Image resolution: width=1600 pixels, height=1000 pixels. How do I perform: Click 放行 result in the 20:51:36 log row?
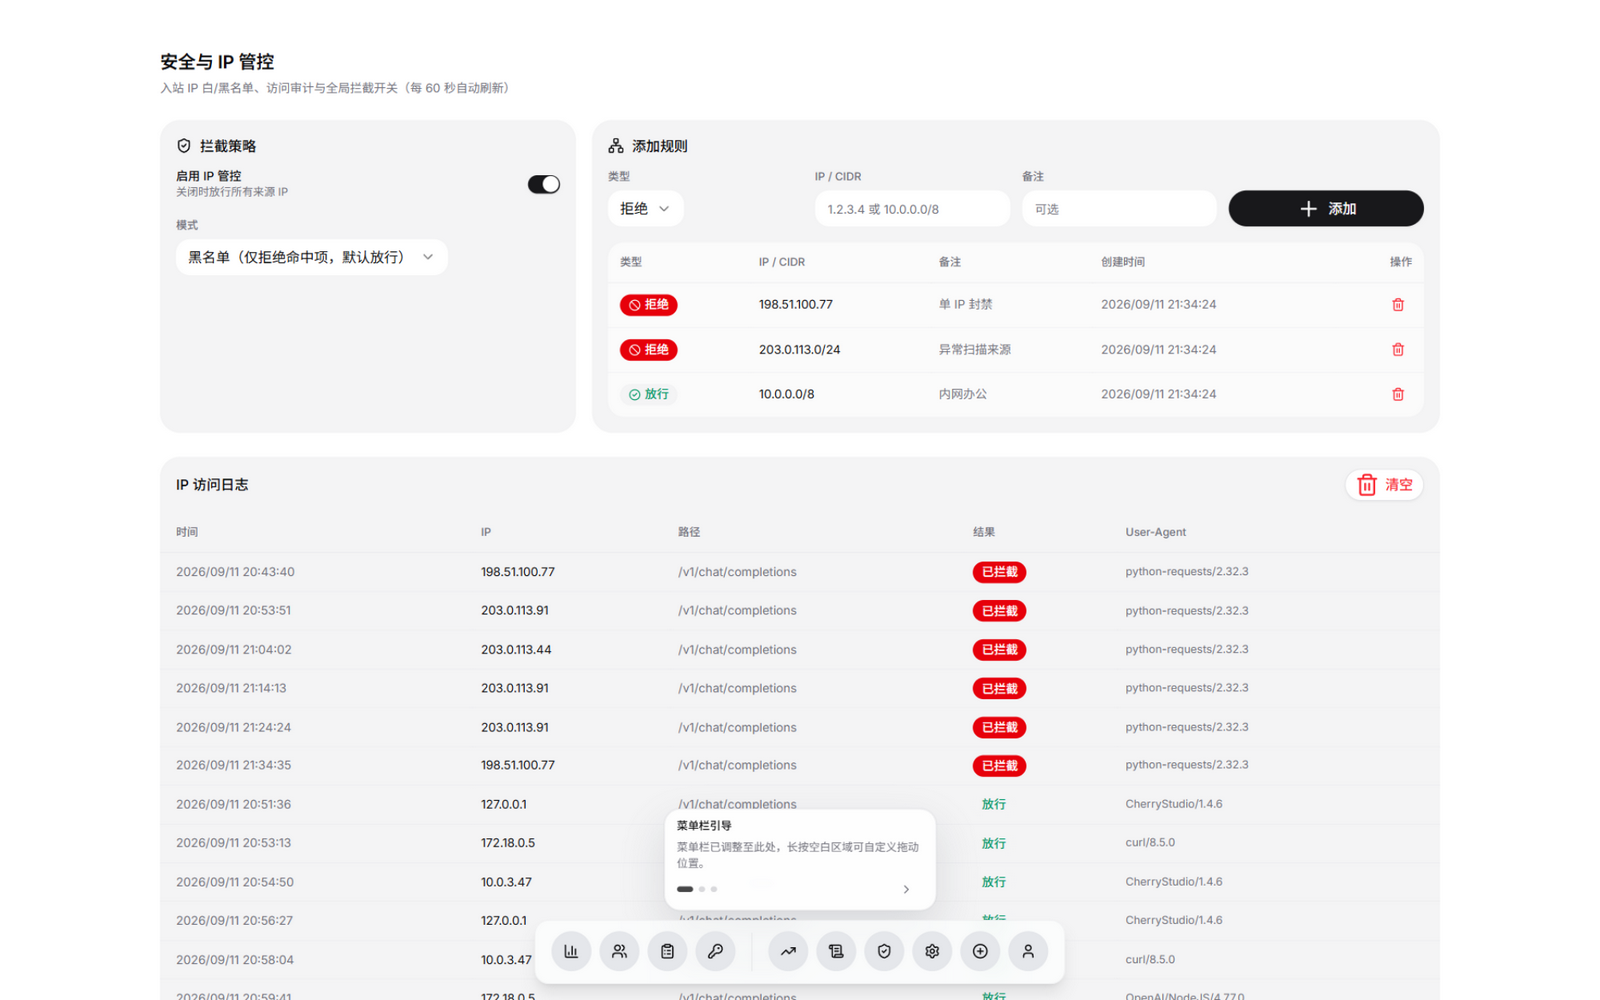(993, 804)
